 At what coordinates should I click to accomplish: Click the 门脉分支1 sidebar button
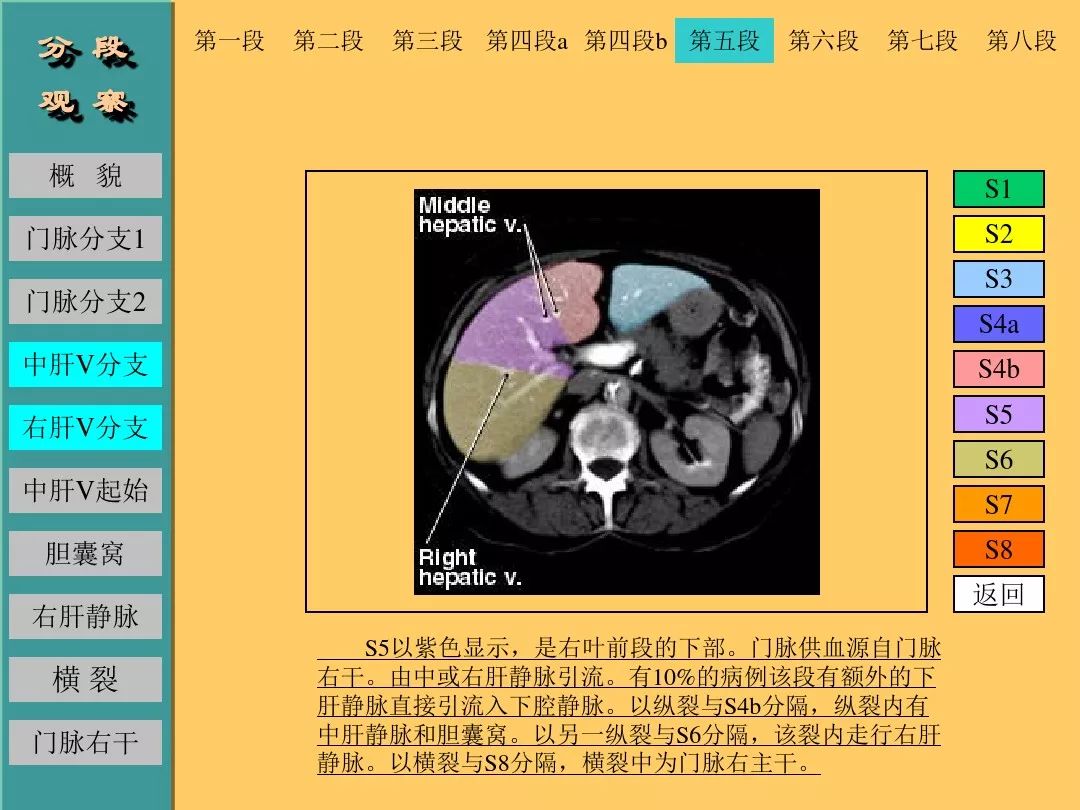point(85,238)
